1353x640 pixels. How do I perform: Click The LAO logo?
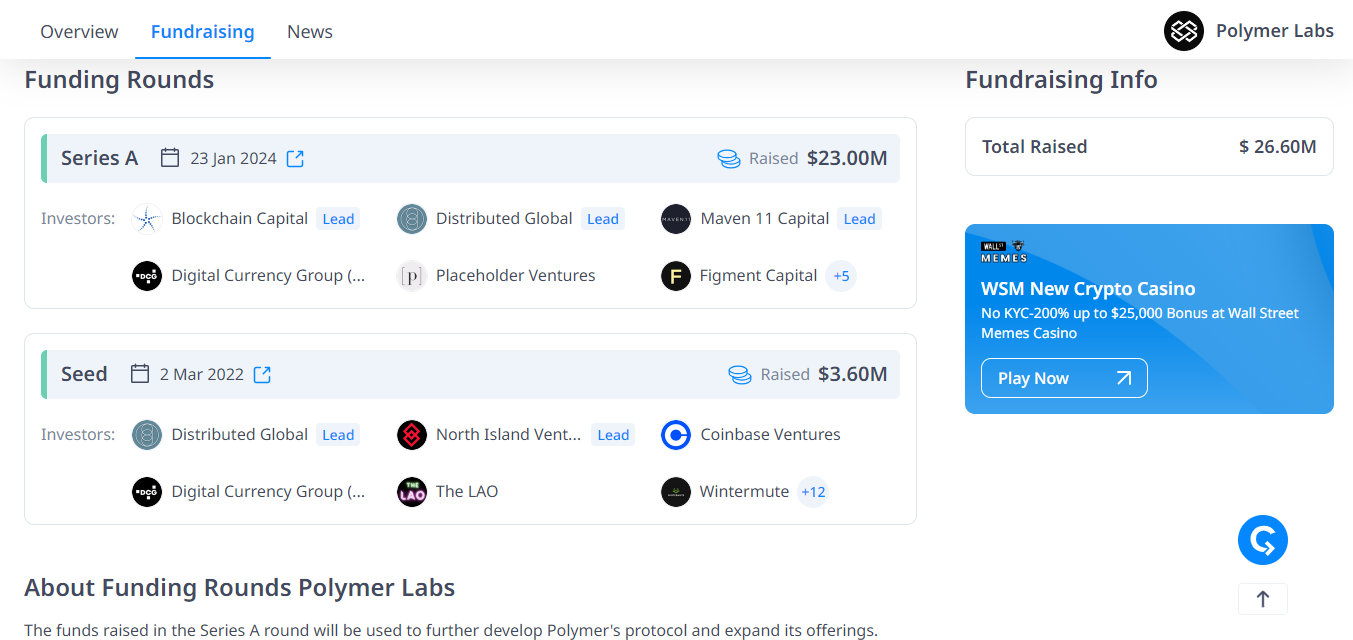[412, 492]
